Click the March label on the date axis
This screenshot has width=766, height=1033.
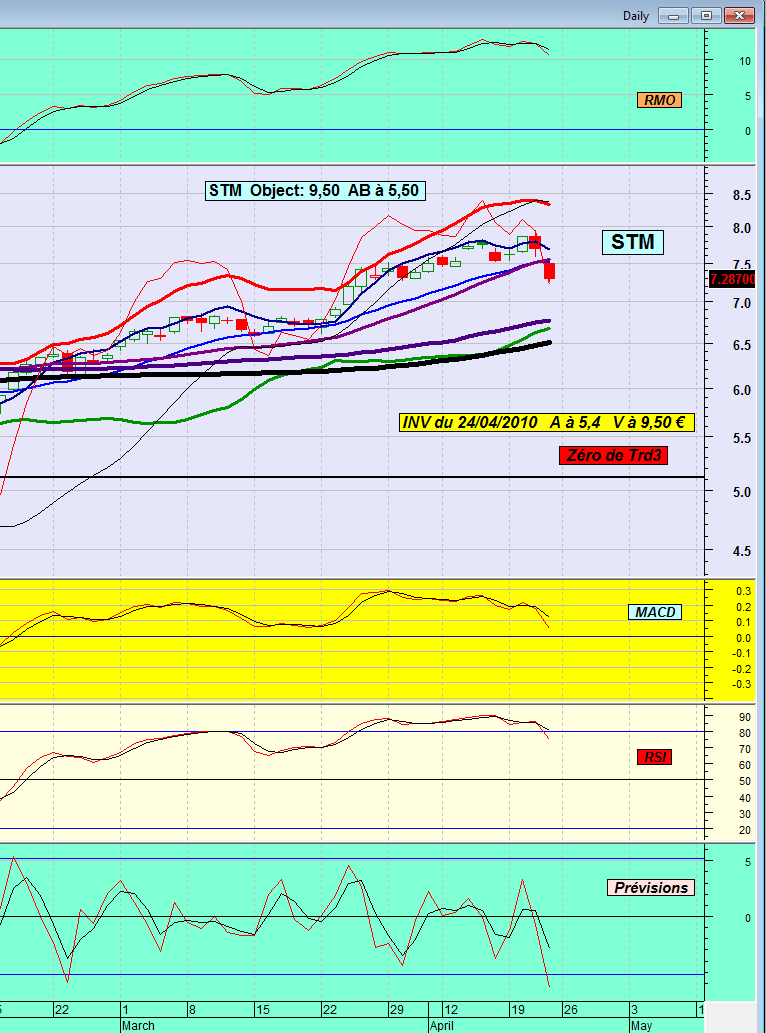pos(138,1026)
